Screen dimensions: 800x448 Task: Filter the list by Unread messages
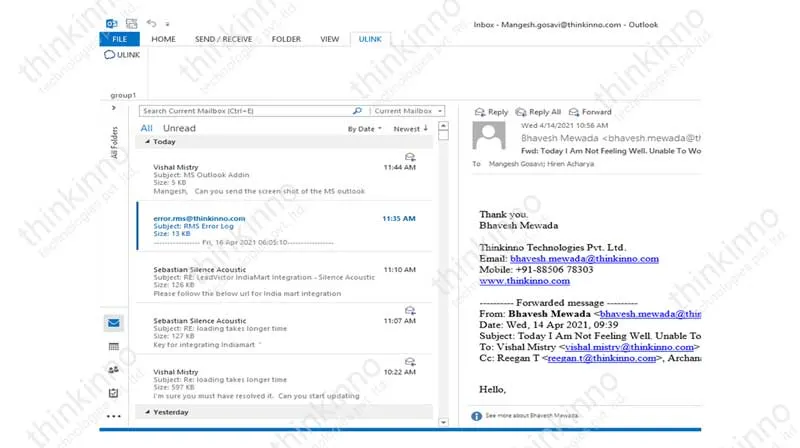coord(179,129)
